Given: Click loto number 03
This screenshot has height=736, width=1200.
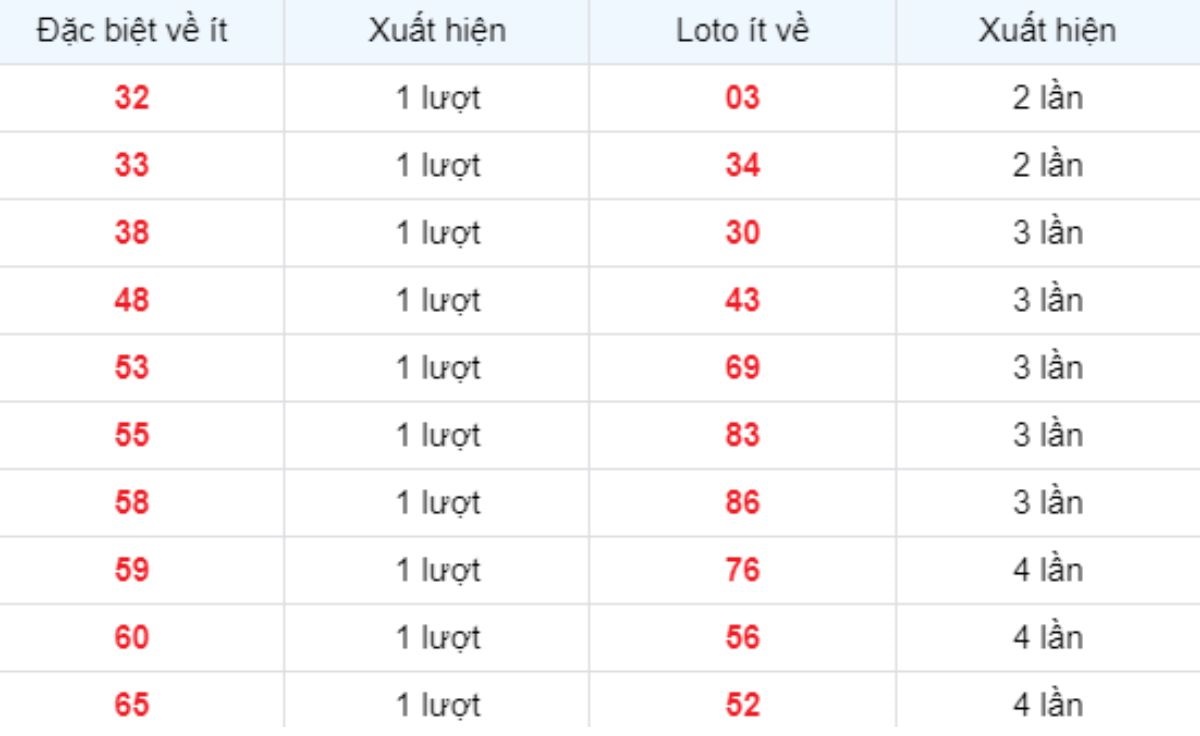Looking at the screenshot, I should pyautogui.click(x=743, y=98).
